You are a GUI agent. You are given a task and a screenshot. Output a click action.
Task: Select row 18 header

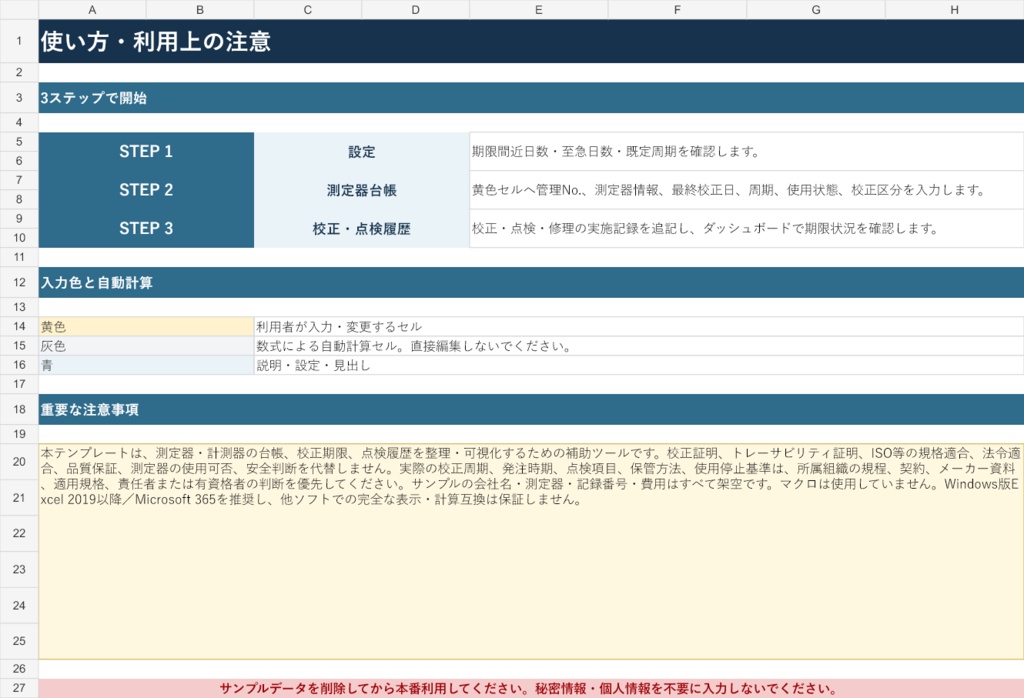tap(19, 409)
